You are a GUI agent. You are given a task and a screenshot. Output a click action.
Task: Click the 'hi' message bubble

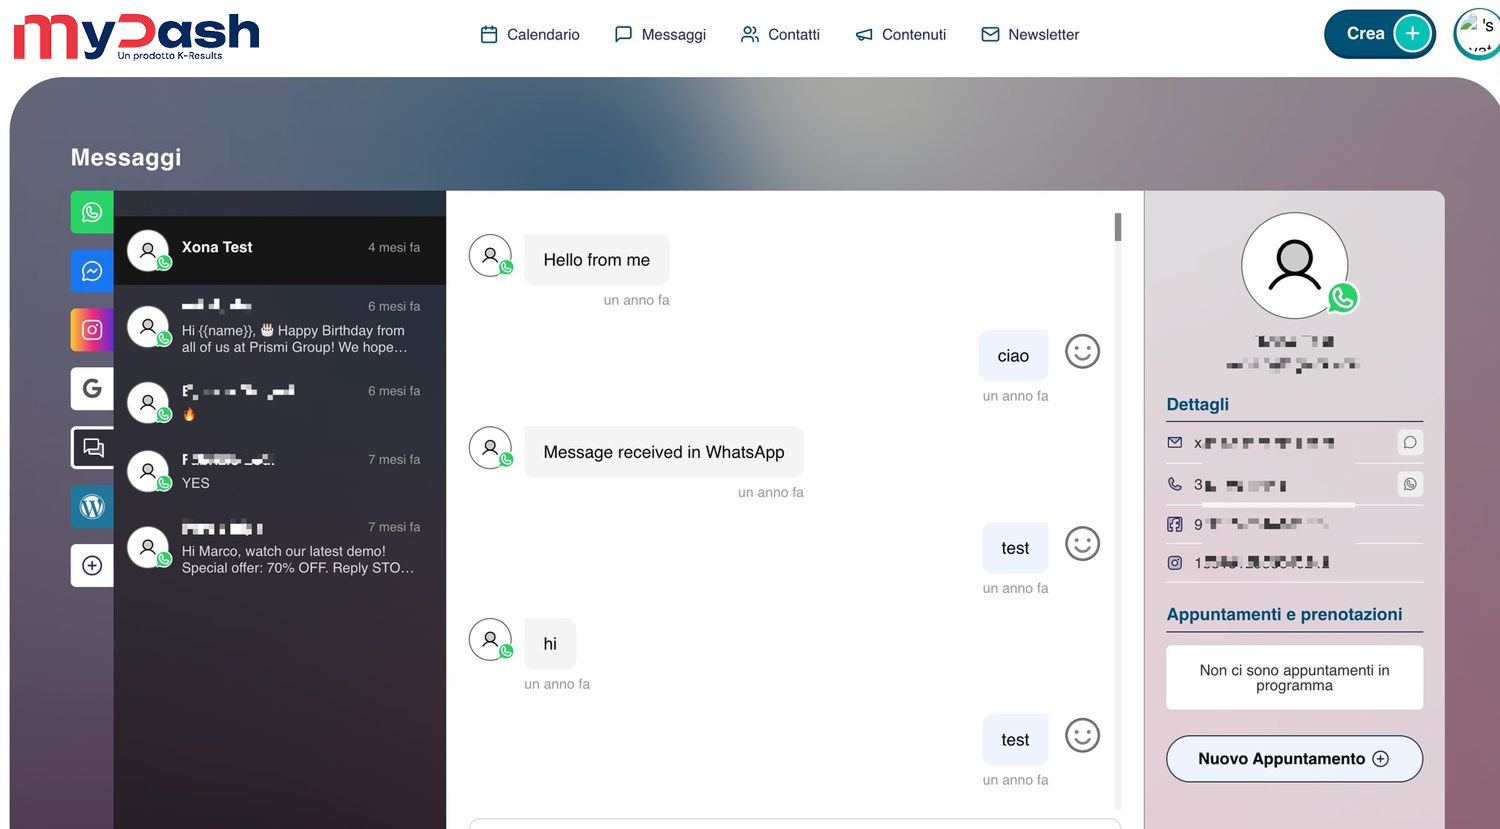[550, 644]
